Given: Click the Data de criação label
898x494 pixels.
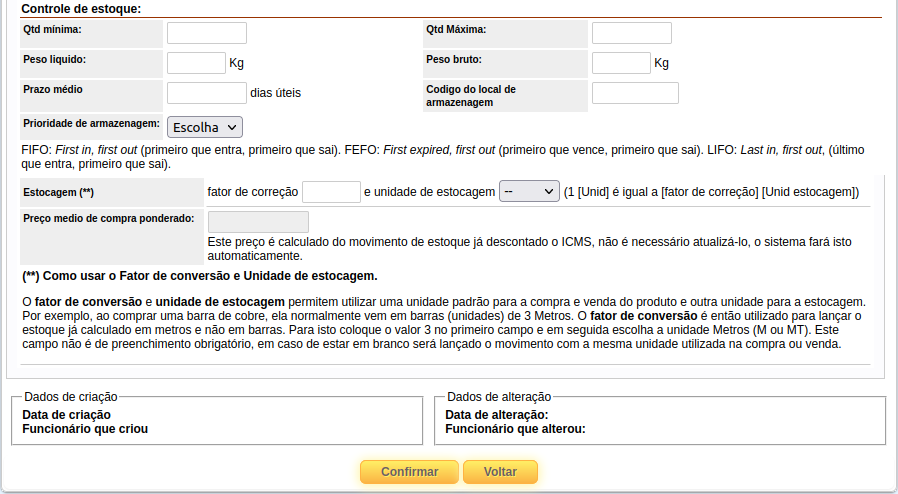Looking at the screenshot, I should coord(66,415).
